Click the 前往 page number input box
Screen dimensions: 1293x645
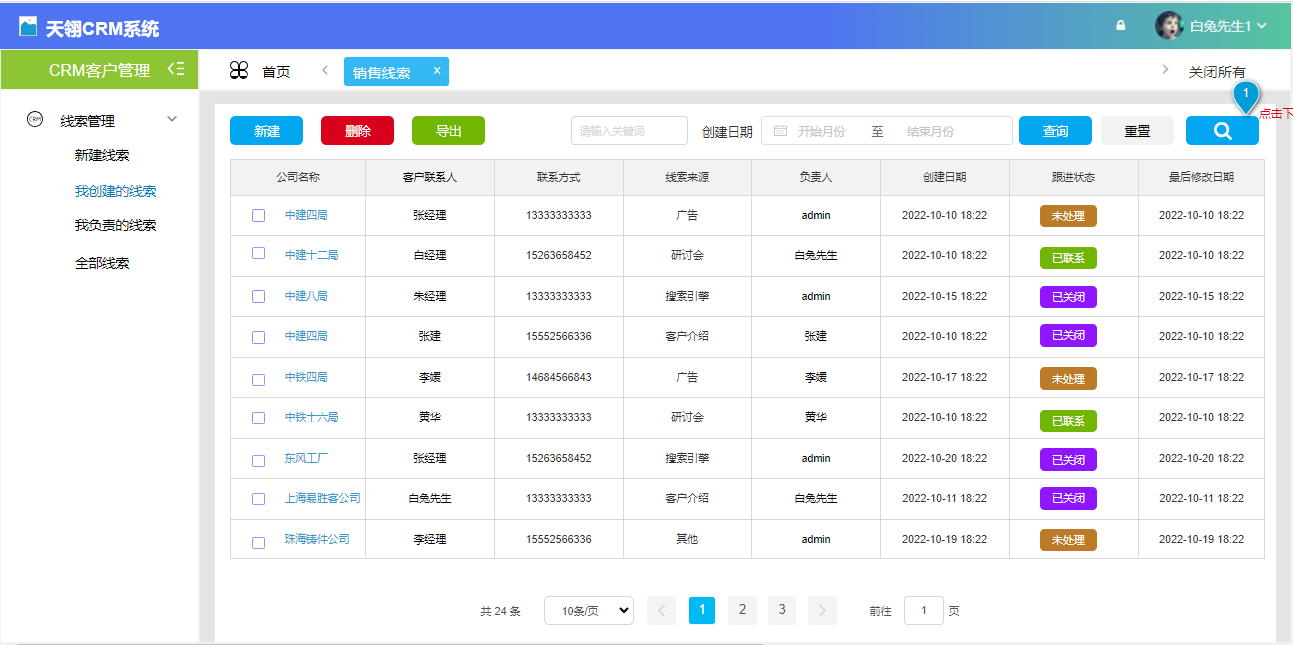pyautogui.click(x=923, y=610)
